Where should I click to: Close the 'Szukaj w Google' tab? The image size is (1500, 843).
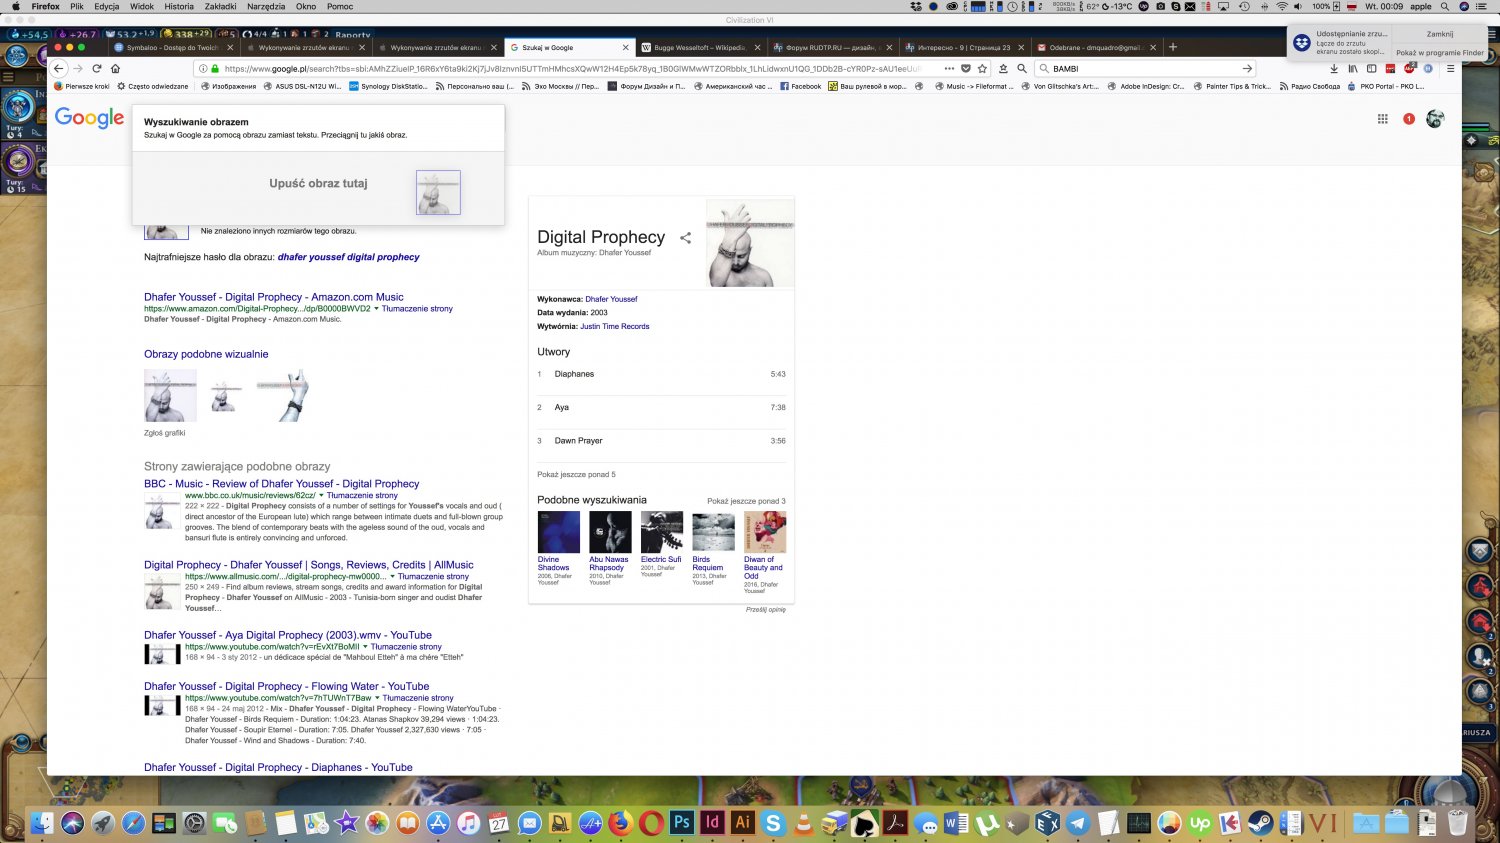click(626, 47)
